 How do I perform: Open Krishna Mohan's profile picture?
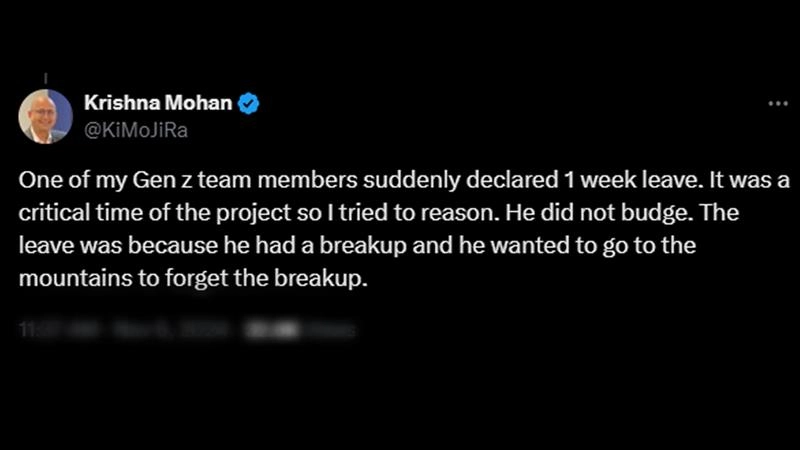45,116
